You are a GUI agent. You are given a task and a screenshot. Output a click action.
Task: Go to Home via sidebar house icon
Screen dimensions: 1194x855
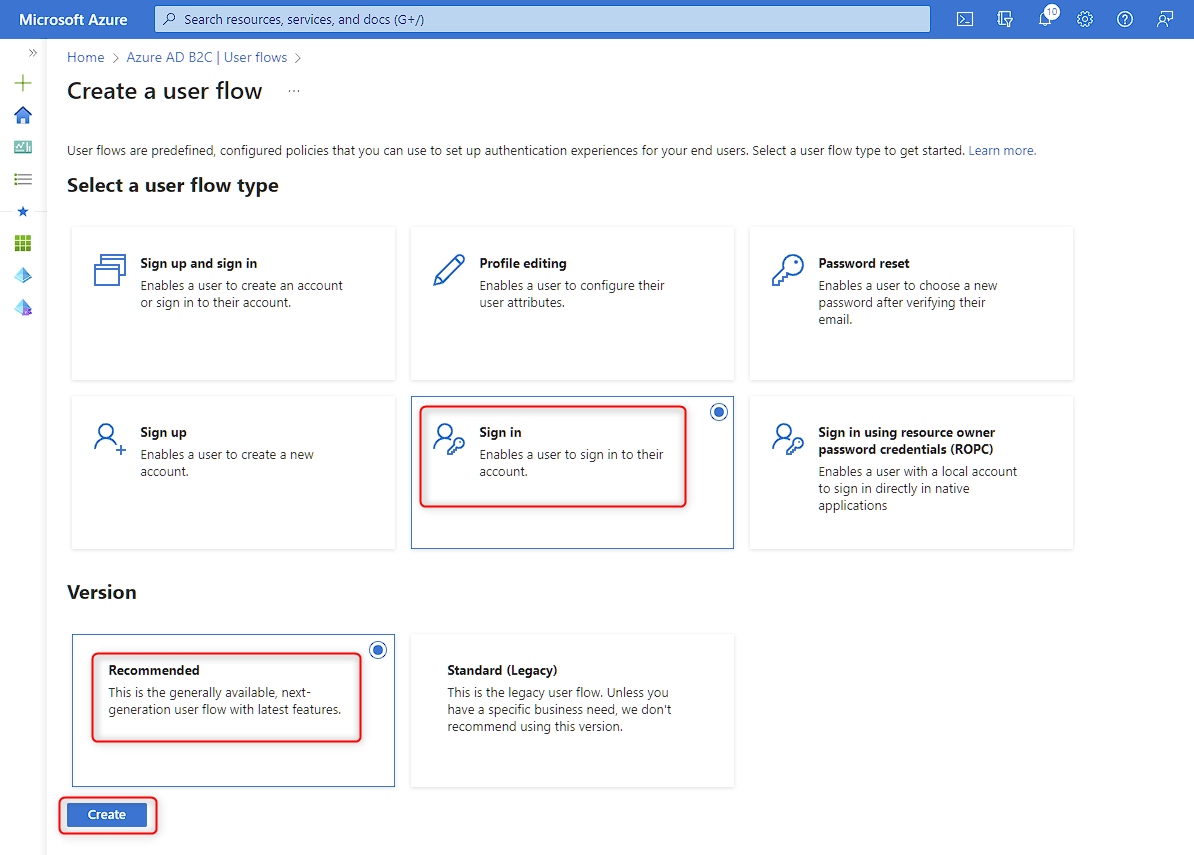click(x=23, y=115)
